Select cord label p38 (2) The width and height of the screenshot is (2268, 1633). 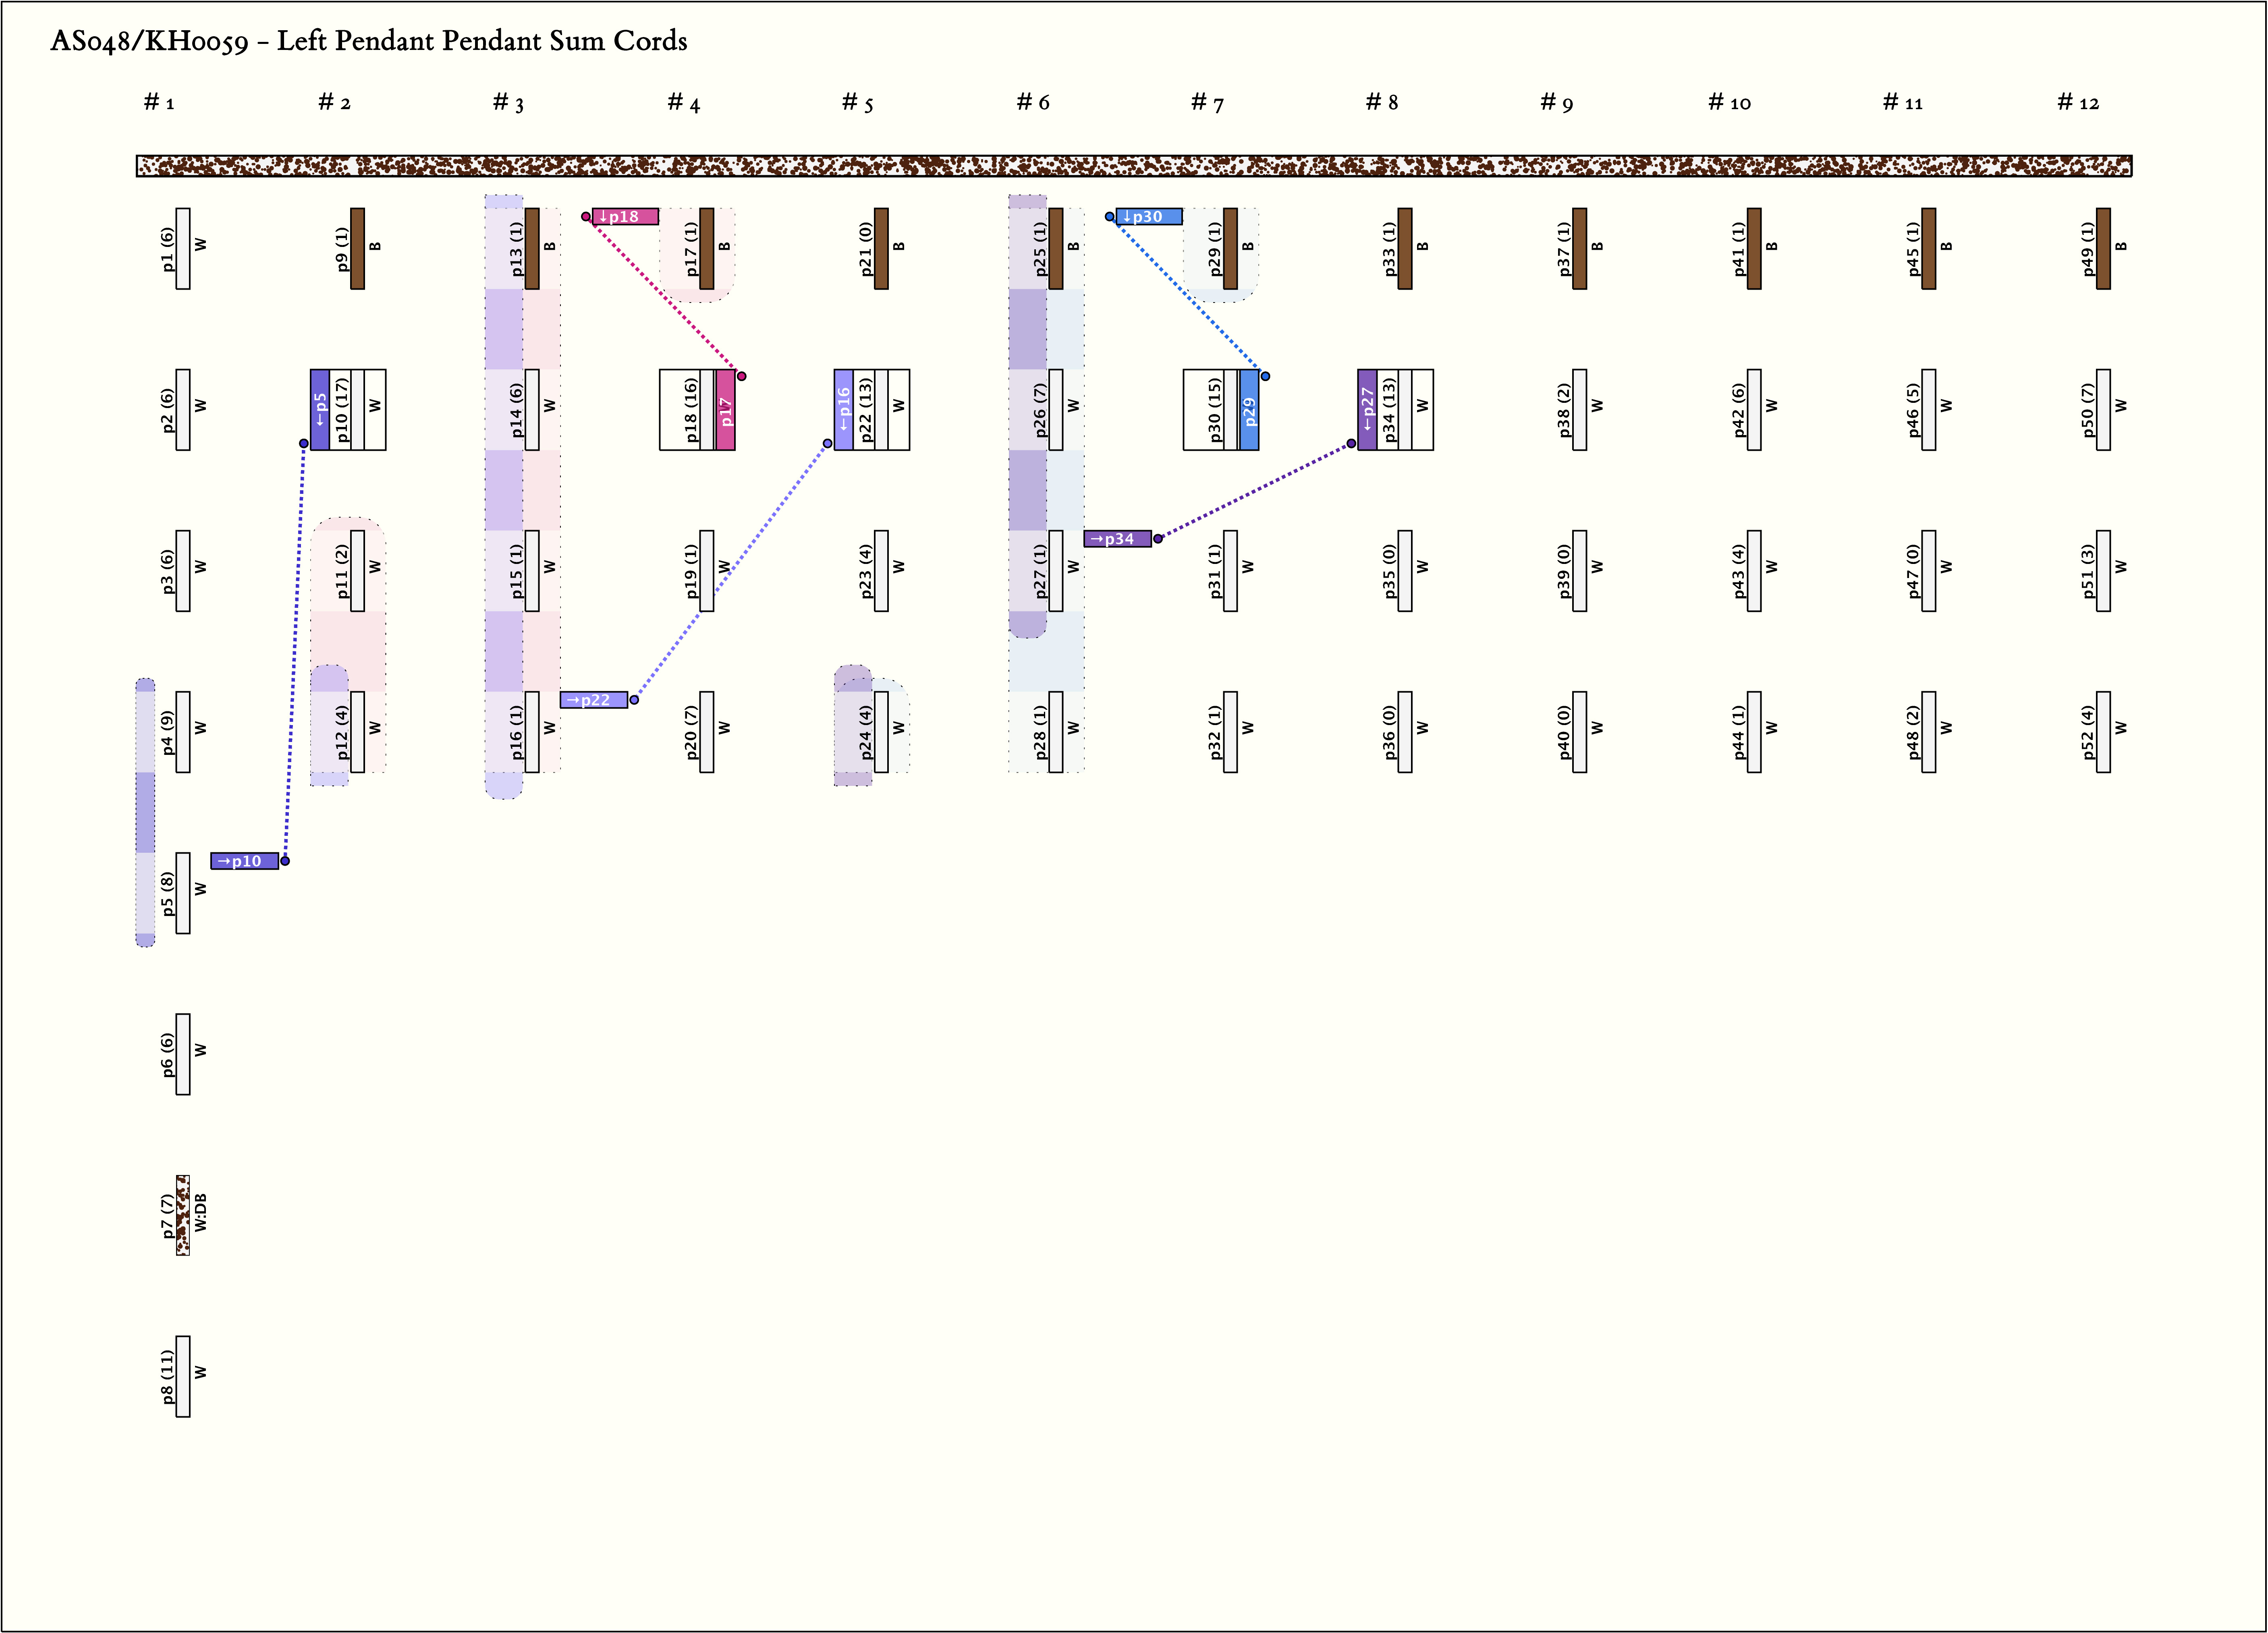[x=1564, y=410]
